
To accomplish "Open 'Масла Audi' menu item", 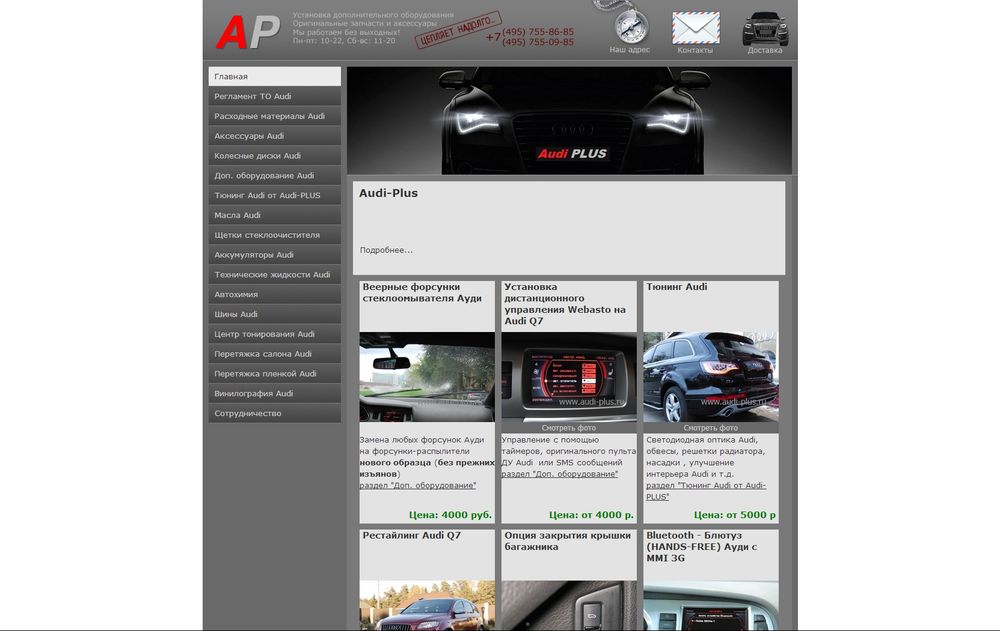I will pos(275,215).
